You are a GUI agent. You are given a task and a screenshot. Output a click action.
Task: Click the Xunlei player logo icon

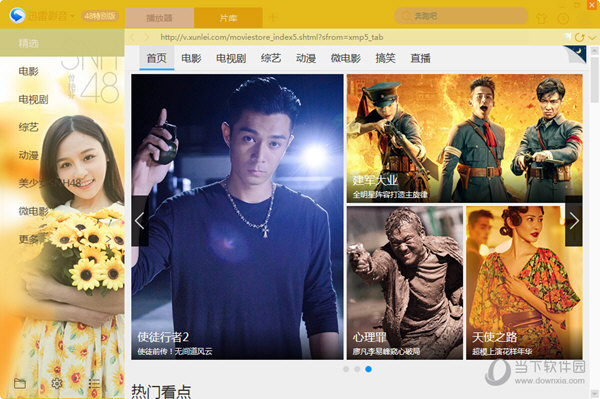[x=17, y=15]
